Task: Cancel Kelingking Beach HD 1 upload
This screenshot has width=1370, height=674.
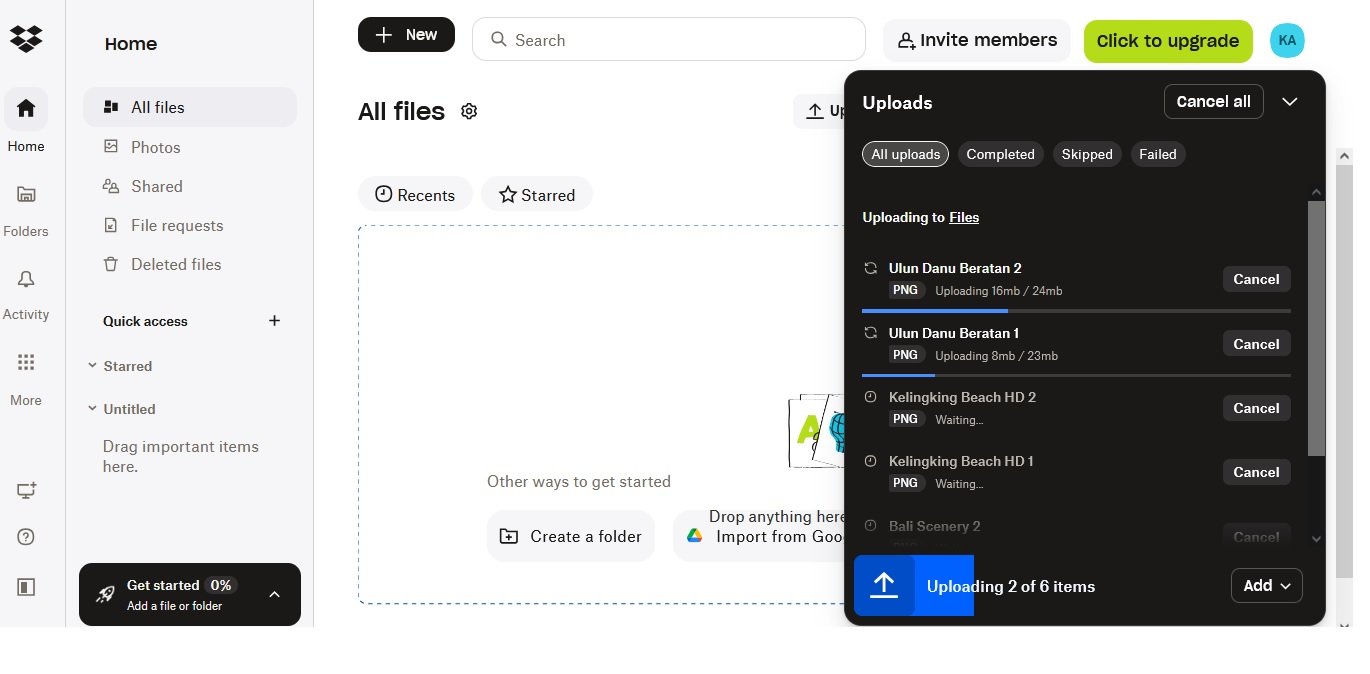Action: pos(1256,472)
